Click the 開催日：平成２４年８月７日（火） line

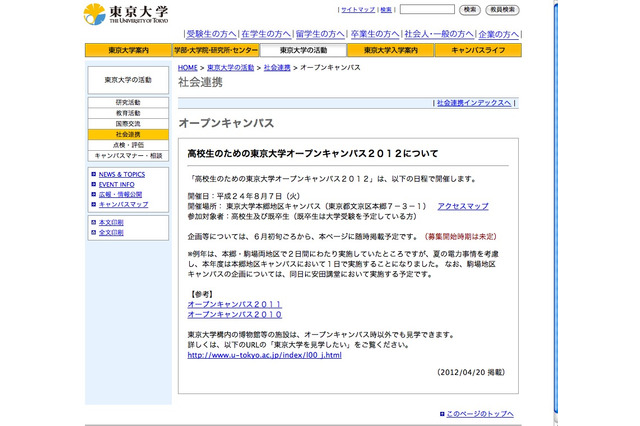coord(244,196)
